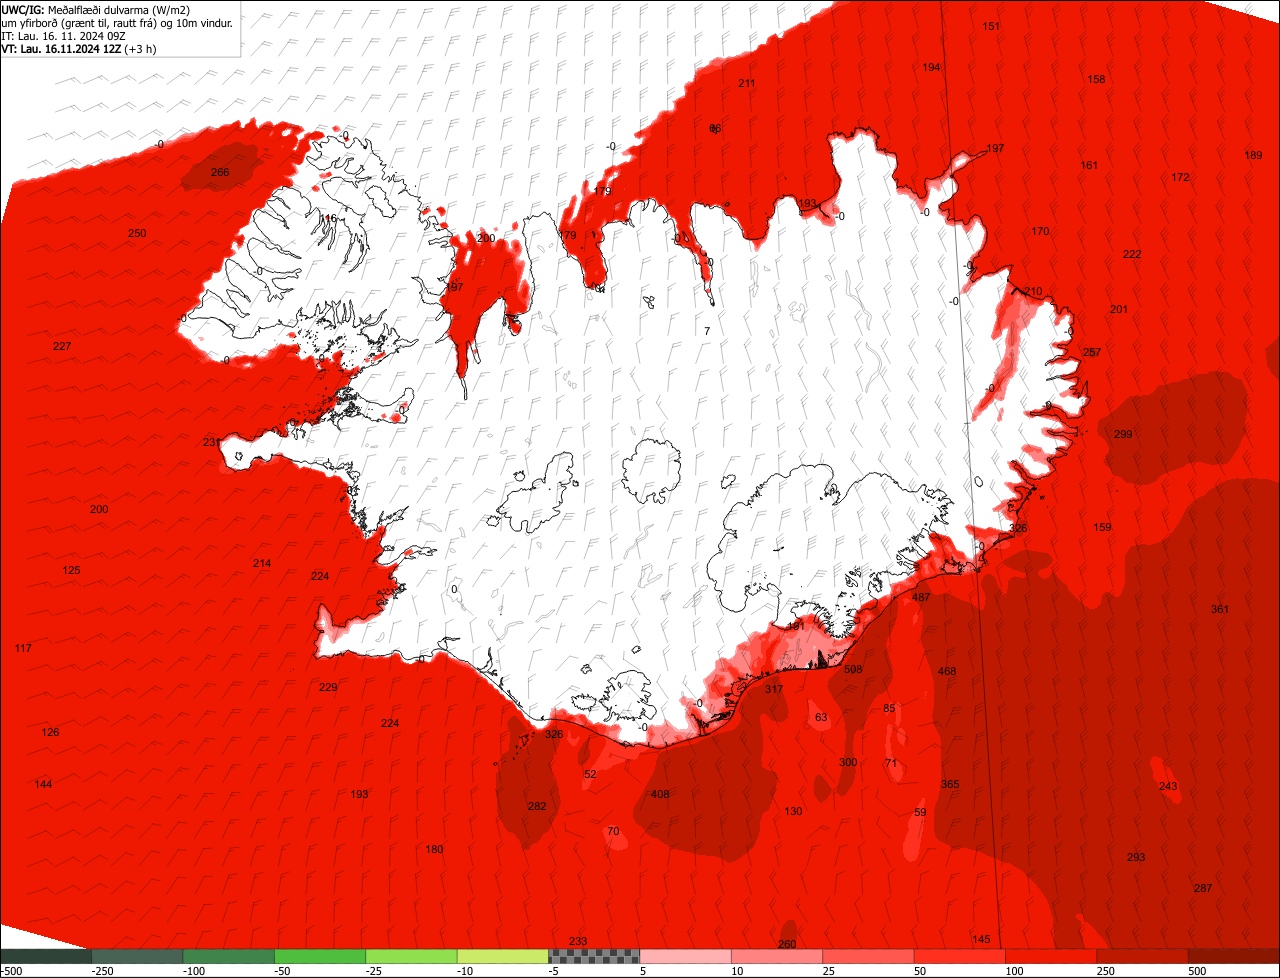Click the legend label -500
1280x978 pixels.
coord(11,971)
